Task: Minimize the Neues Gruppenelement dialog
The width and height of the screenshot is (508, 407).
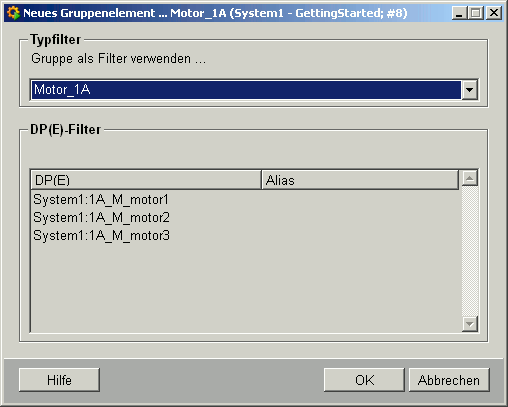Action: (x=459, y=13)
